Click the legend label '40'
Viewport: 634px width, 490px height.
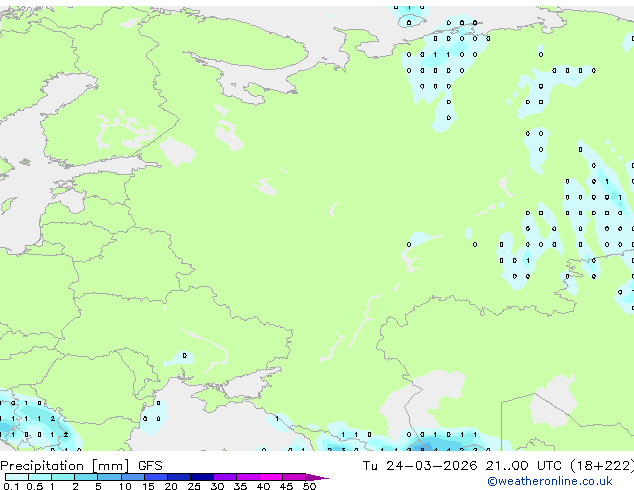(x=263, y=486)
